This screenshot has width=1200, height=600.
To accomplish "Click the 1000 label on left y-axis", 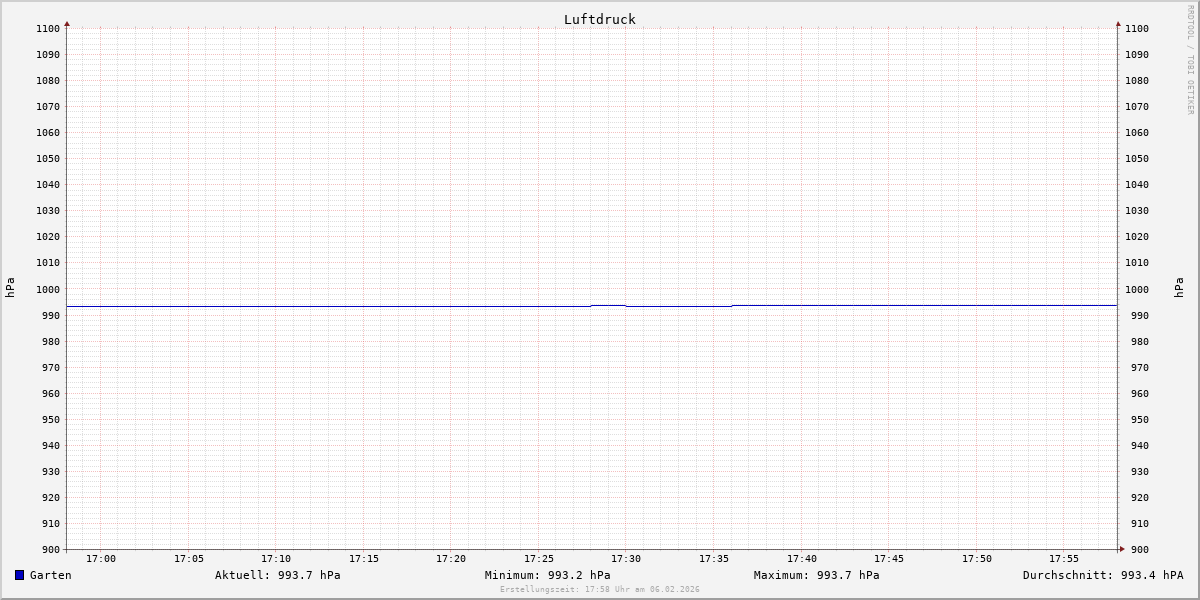I will (x=47, y=289).
